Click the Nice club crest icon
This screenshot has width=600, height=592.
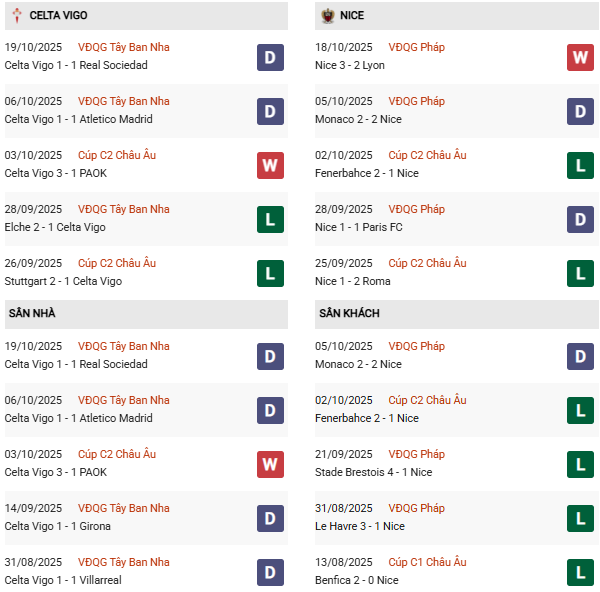pos(327,16)
